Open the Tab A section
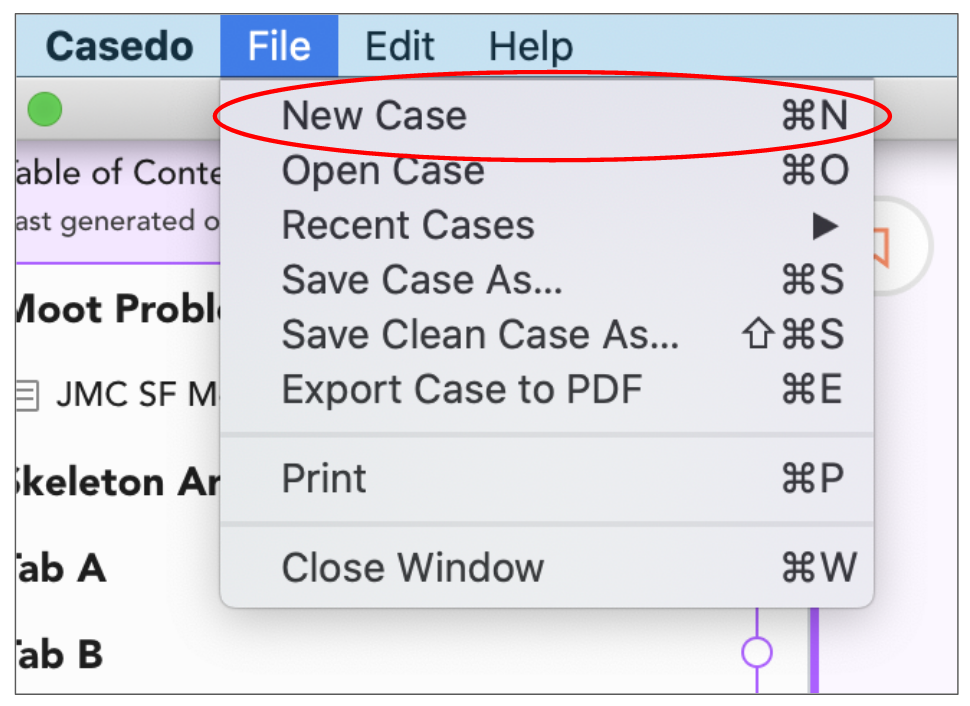The image size is (970, 706). [x=61, y=568]
